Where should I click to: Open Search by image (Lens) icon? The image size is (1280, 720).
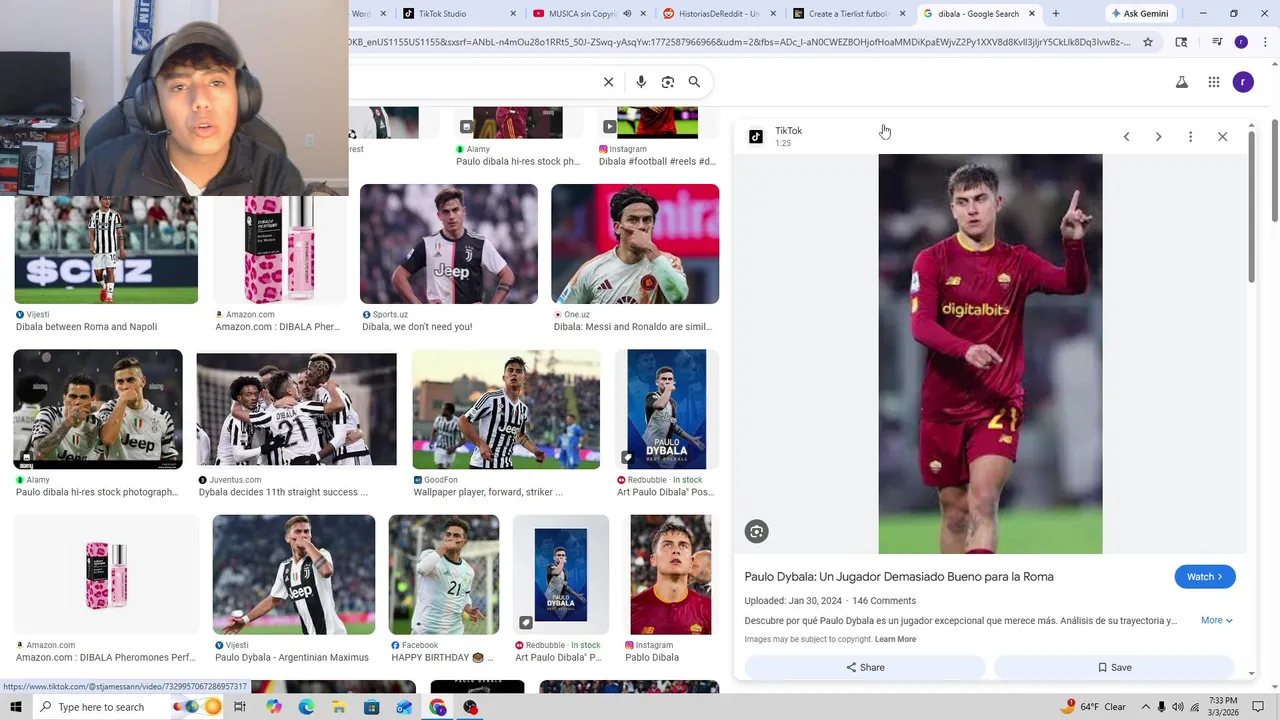pos(668,82)
